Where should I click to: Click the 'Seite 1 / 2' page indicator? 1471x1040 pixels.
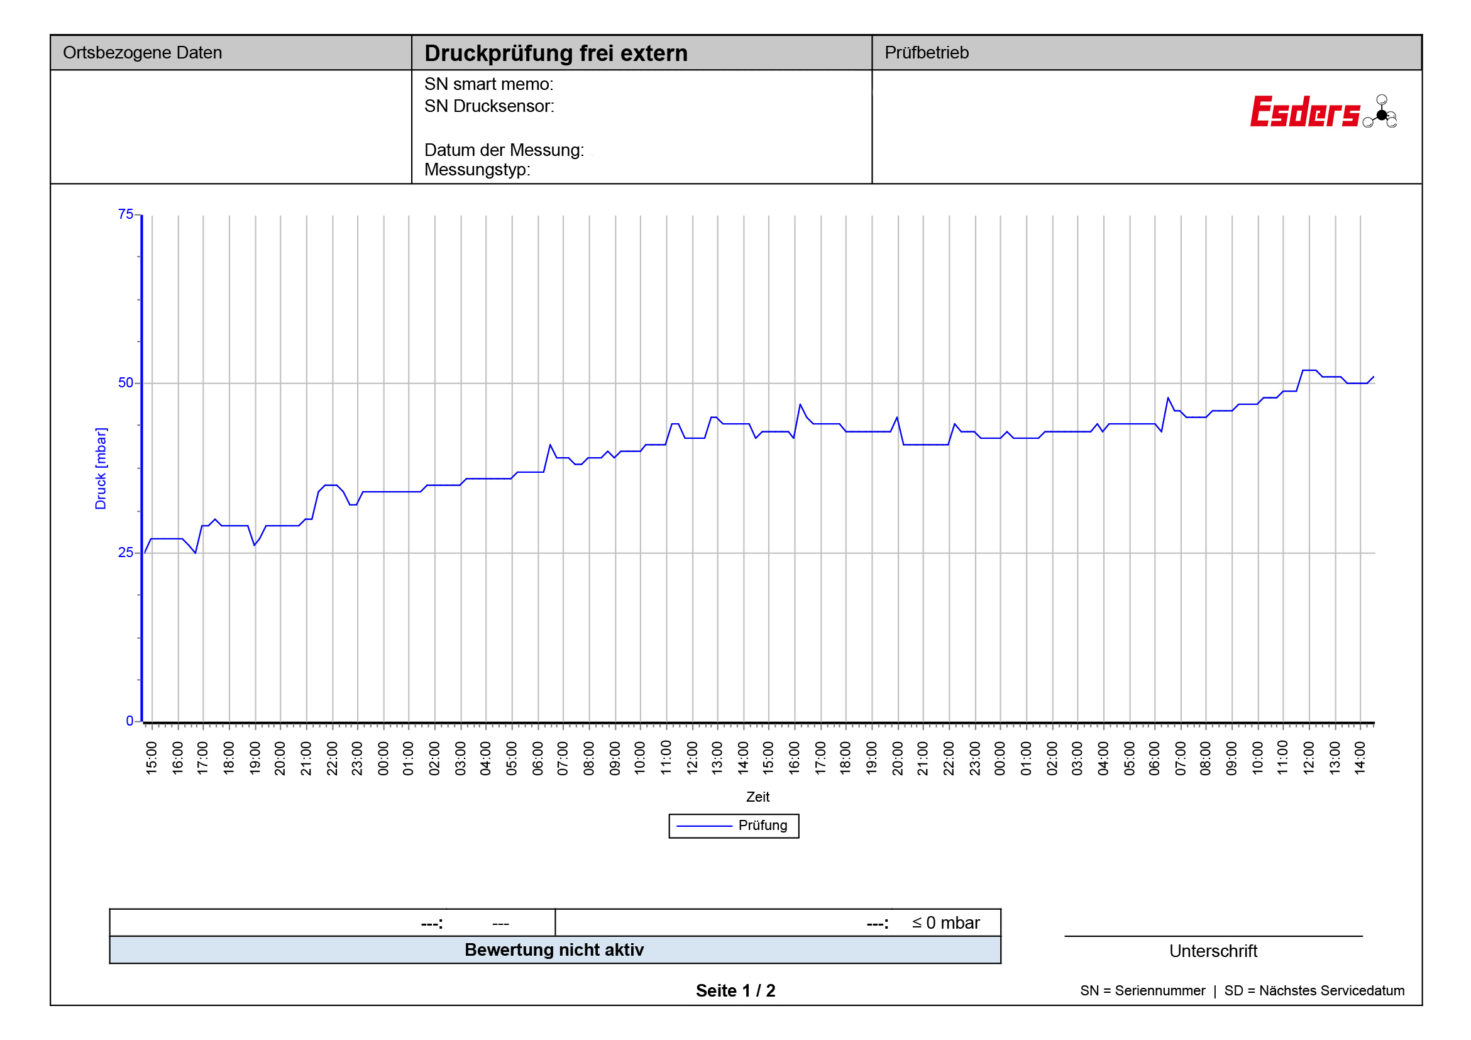click(736, 991)
